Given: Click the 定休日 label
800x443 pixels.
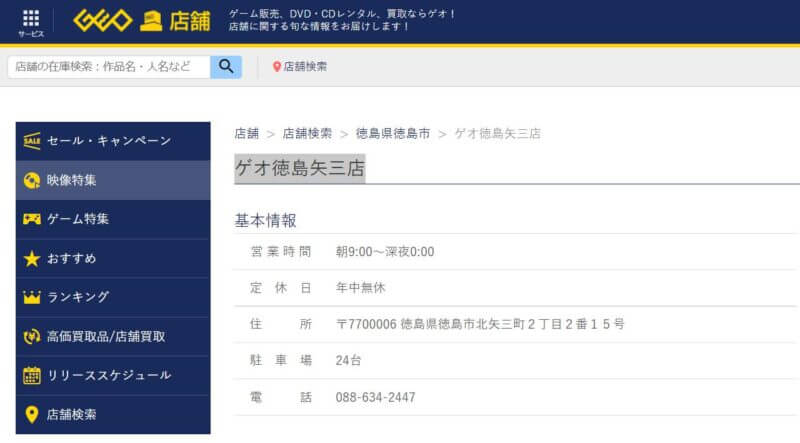Looking at the screenshot, I should [x=281, y=288].
